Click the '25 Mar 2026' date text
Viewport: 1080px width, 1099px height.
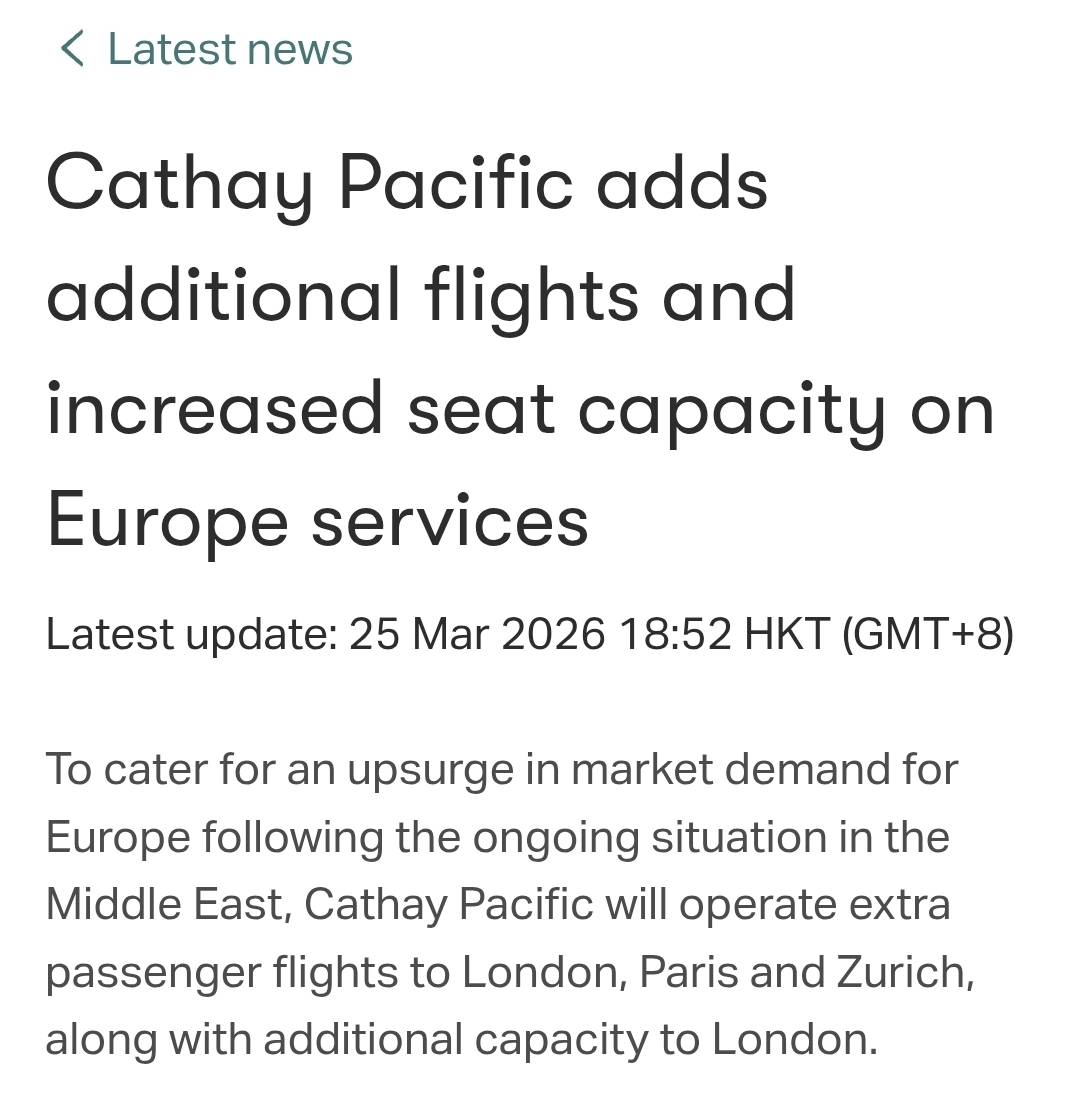[x=477, y=634]
